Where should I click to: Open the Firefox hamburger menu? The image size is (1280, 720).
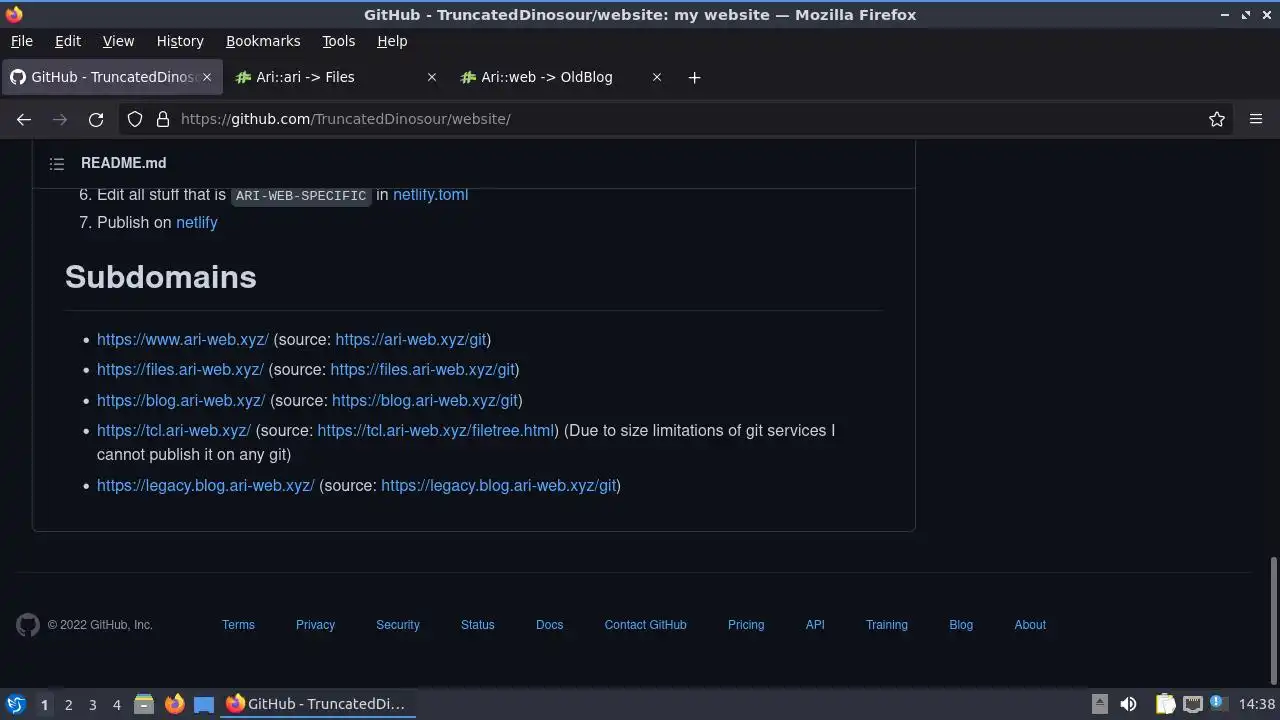(x=1256, y=119)
